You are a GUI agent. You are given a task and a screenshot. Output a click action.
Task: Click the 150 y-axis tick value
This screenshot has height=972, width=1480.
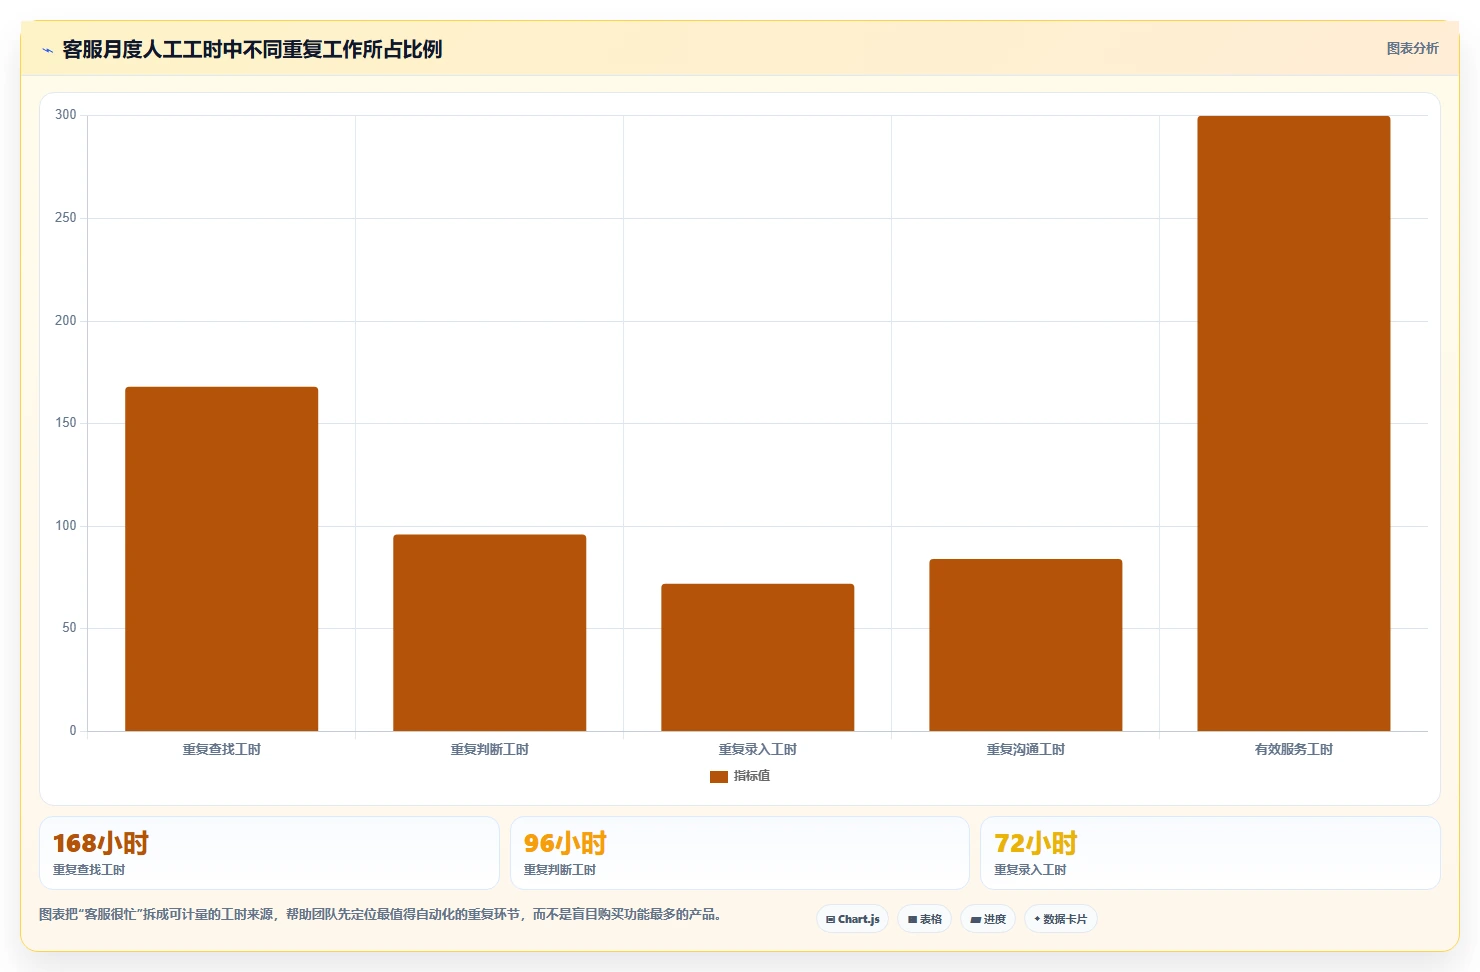tap(65, 423)
